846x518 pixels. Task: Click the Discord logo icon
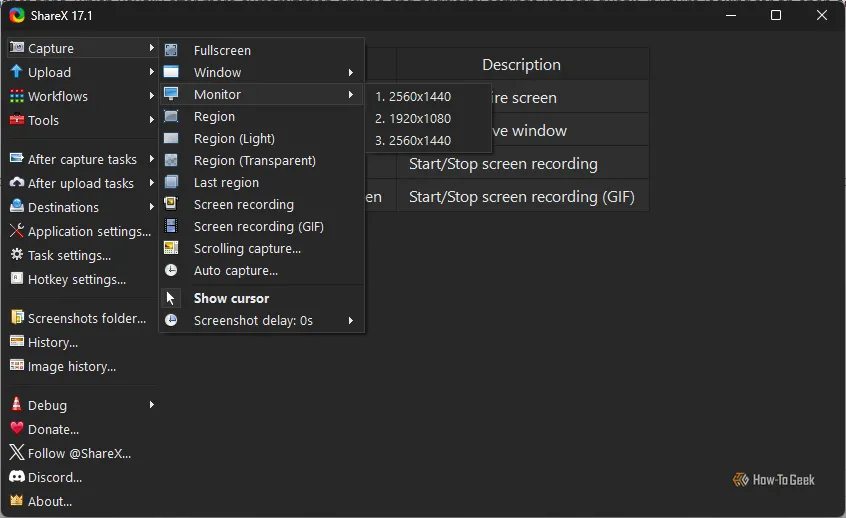click(x=16, y=477)
